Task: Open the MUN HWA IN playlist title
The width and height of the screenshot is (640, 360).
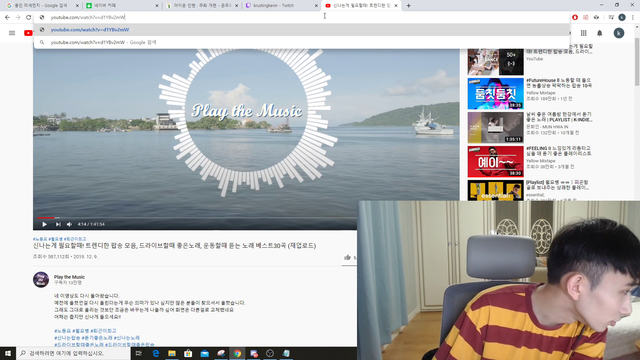Action: tap(559, 117)
